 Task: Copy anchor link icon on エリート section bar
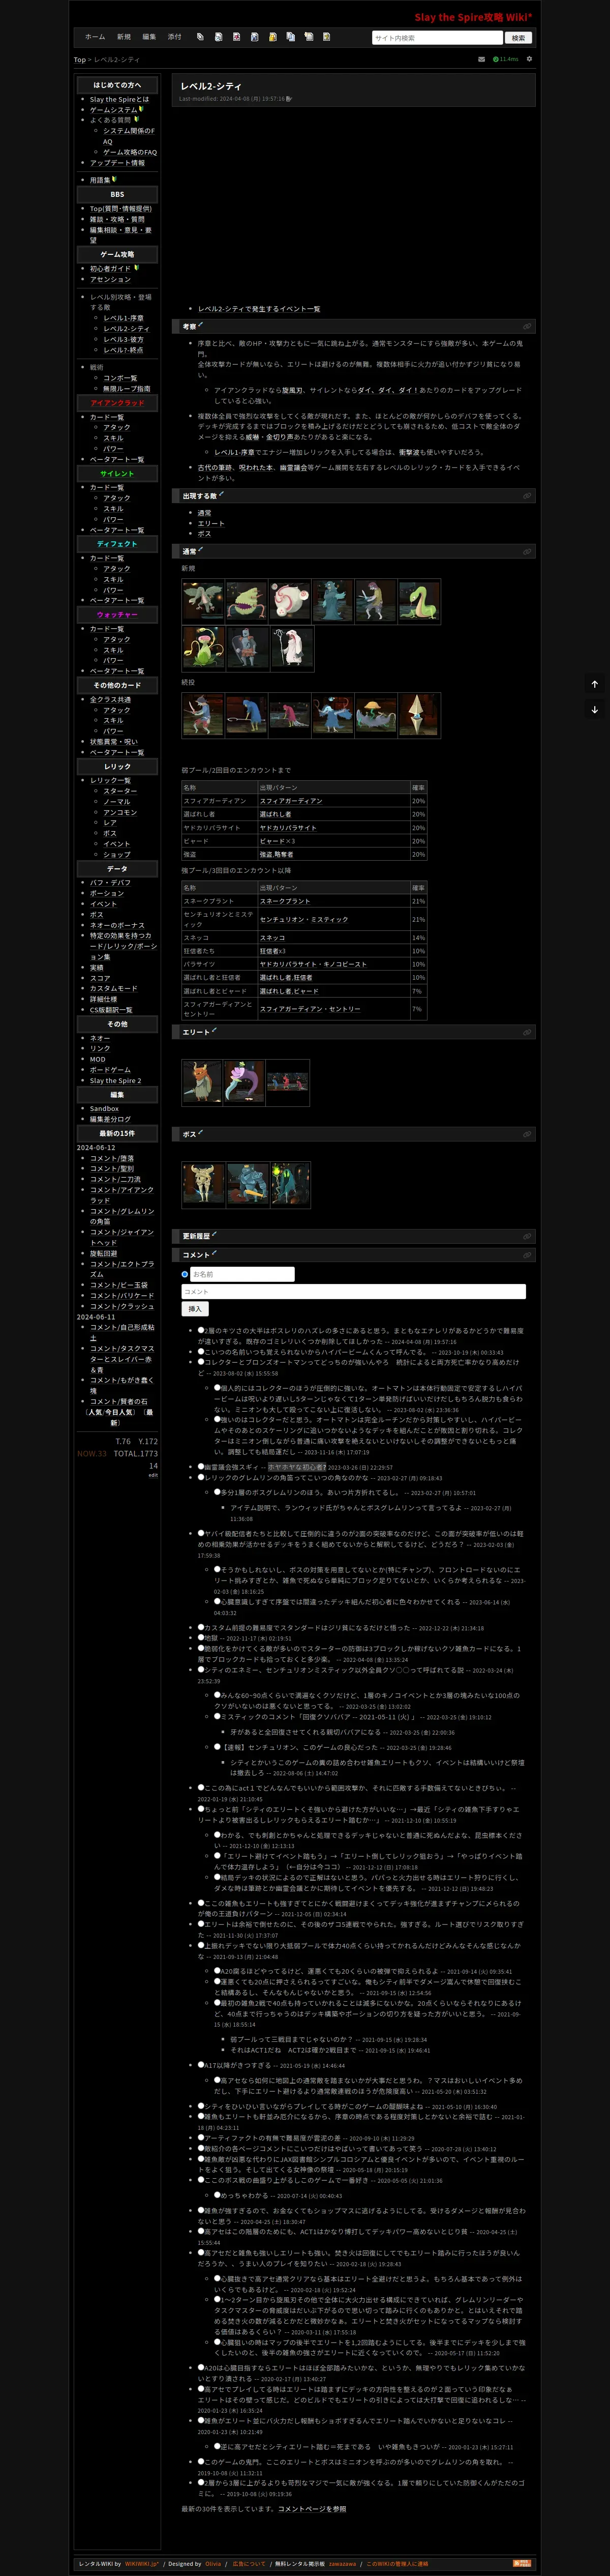[x=527, y=1032]
